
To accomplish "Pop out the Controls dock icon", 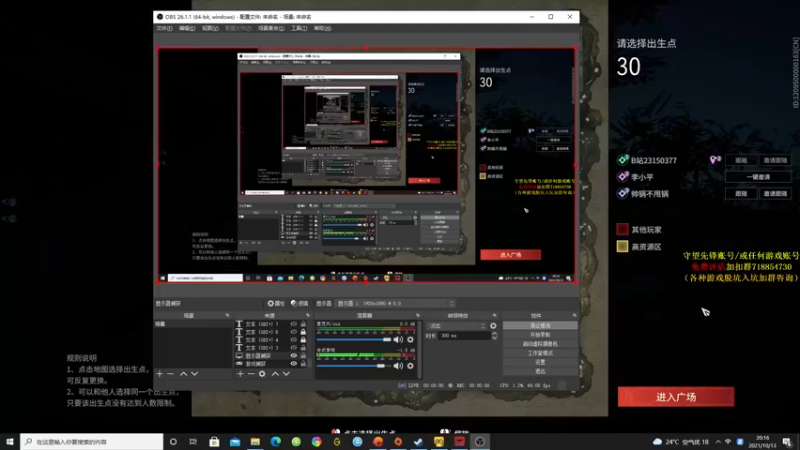I will (x=574, y=315).
